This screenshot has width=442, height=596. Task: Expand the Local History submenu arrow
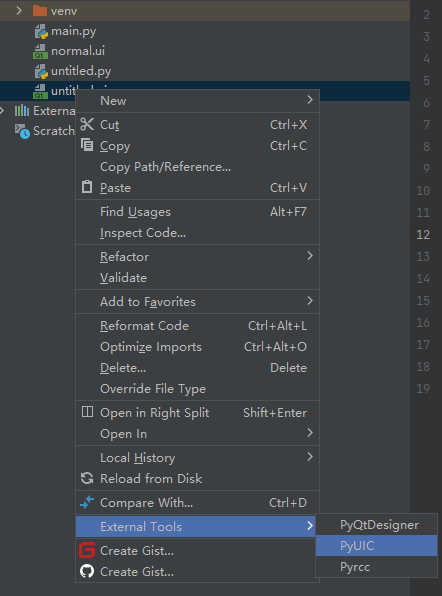point(310,457)
